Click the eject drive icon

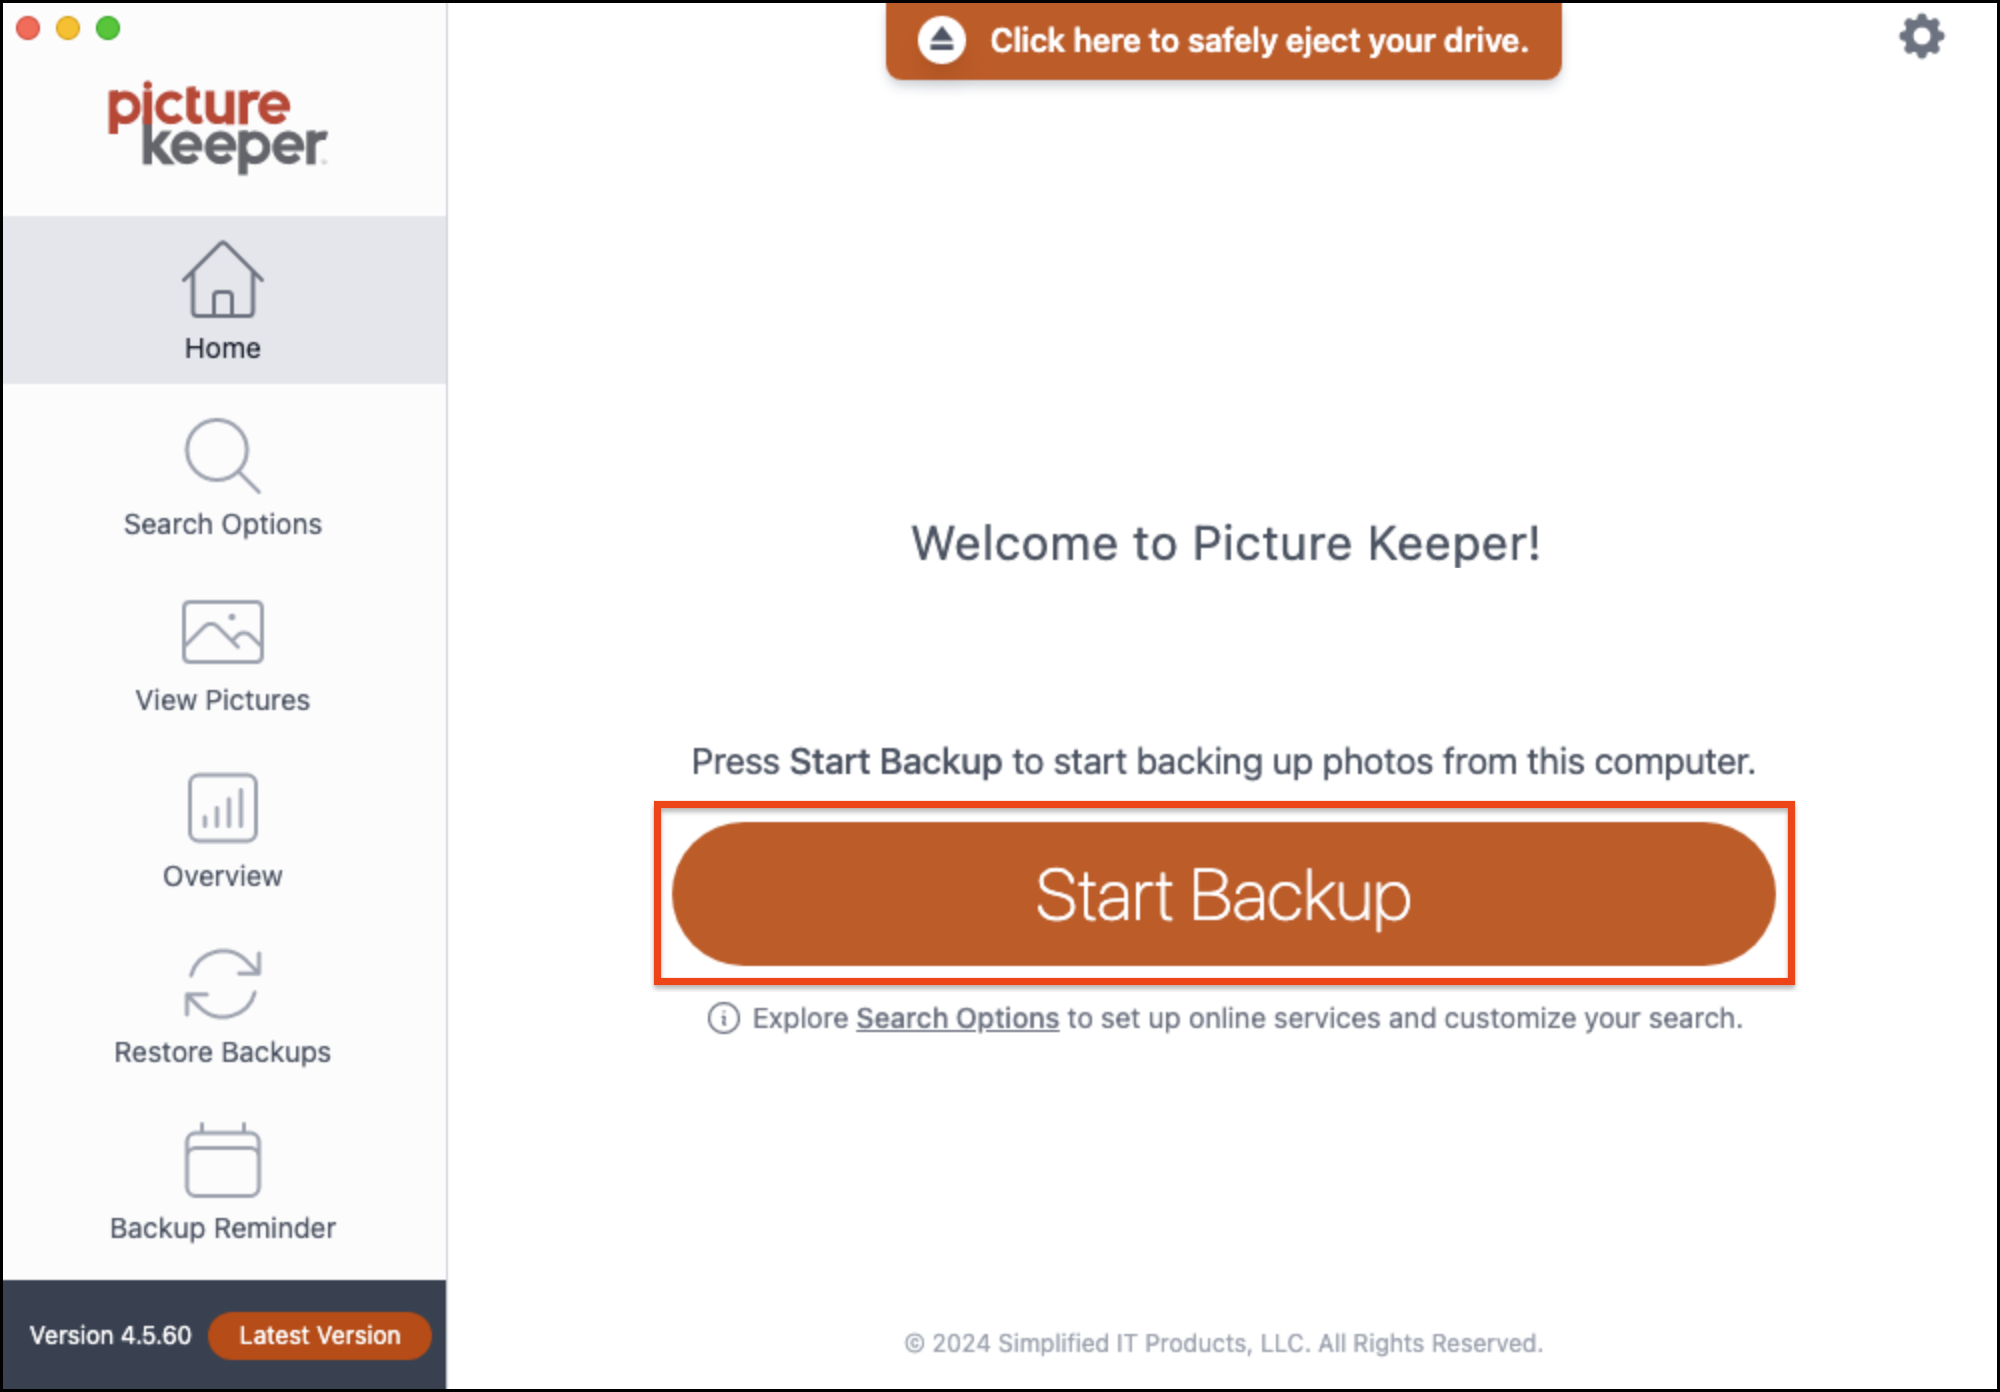pos(941,40)
